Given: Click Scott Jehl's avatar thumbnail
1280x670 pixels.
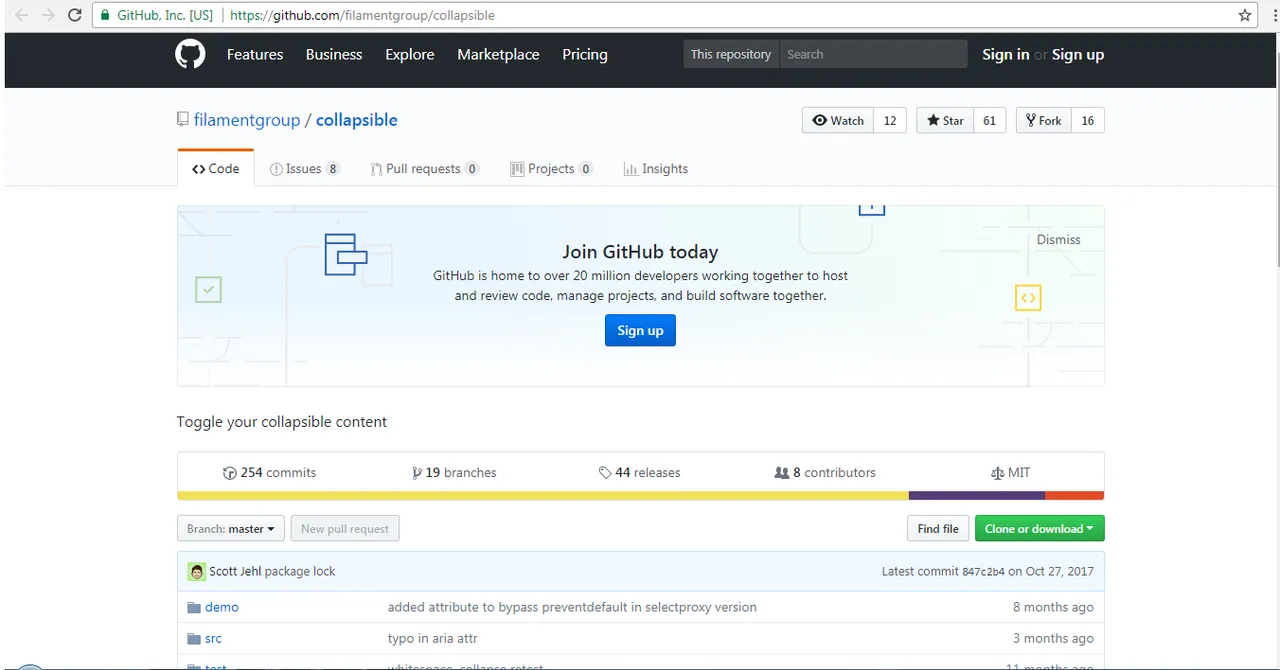Looking at the screenshot, I should pos(196,571).
